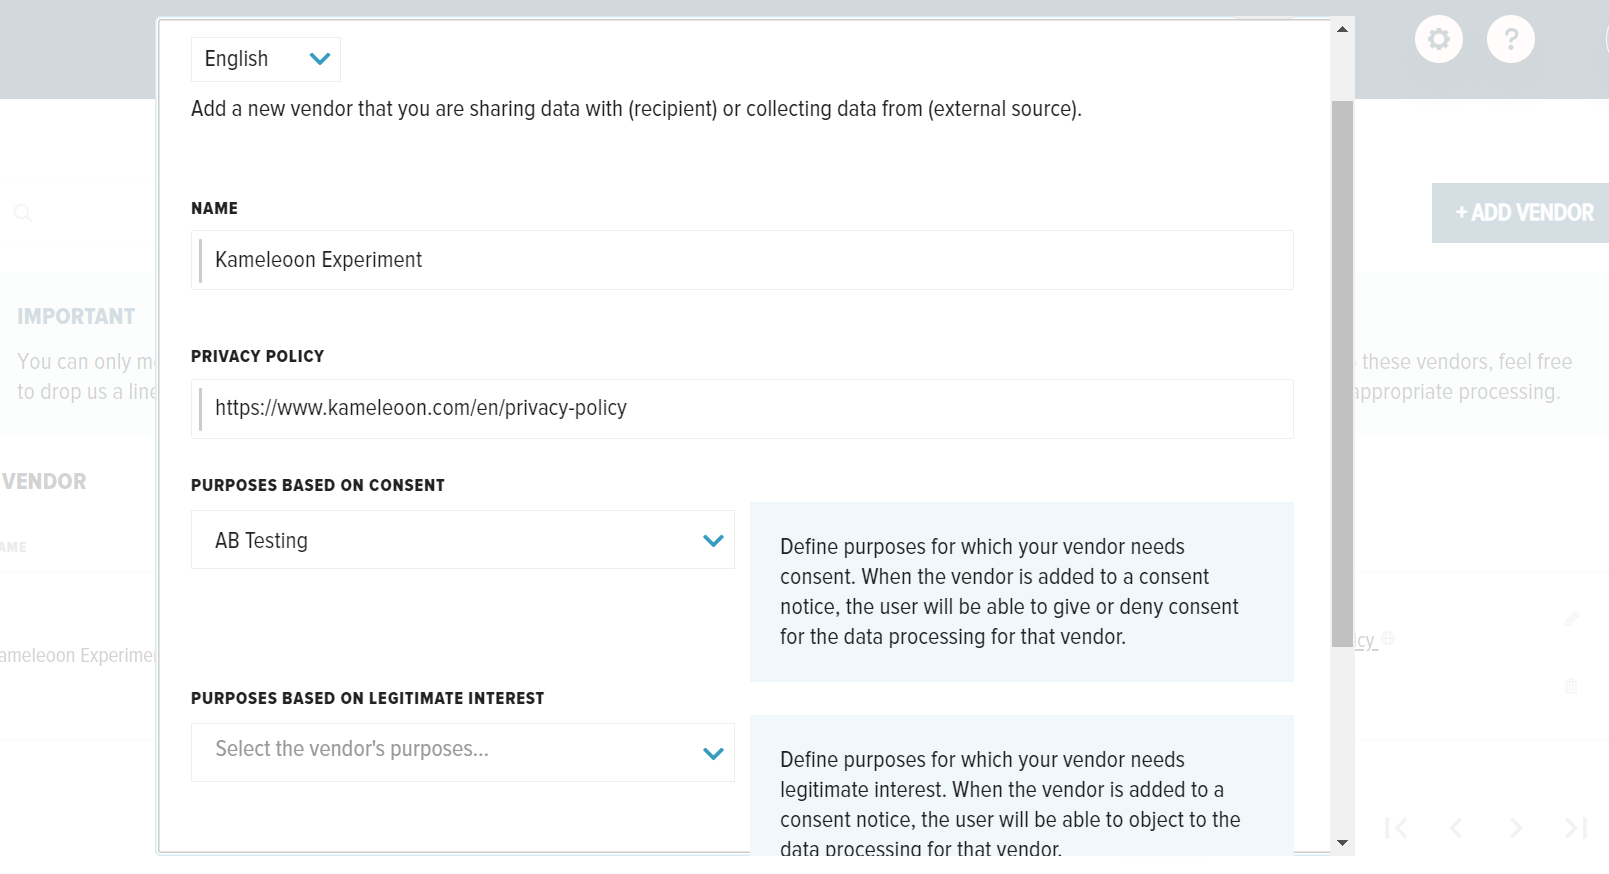This screenshot has width=1609, height=874.
Task: Go to next page arrow
Action: (1516, 828)
